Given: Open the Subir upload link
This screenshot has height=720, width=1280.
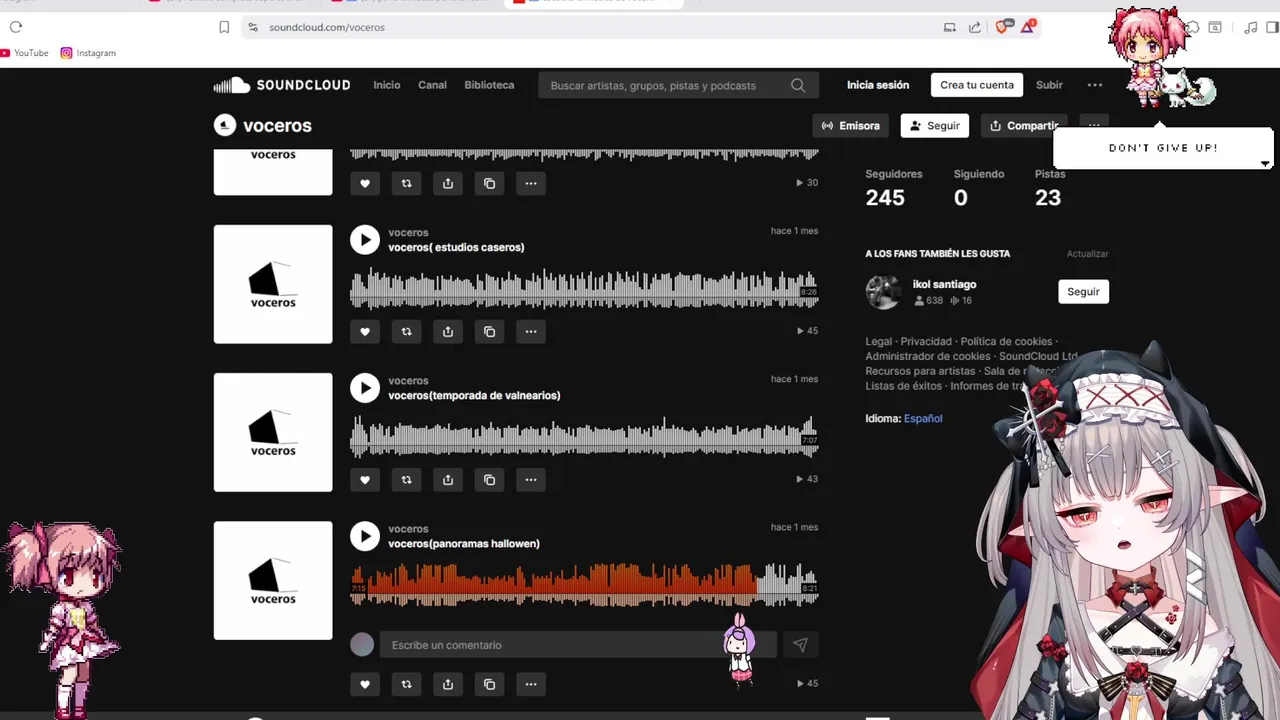Looking at the screenshot, I should click(1049, 85).
